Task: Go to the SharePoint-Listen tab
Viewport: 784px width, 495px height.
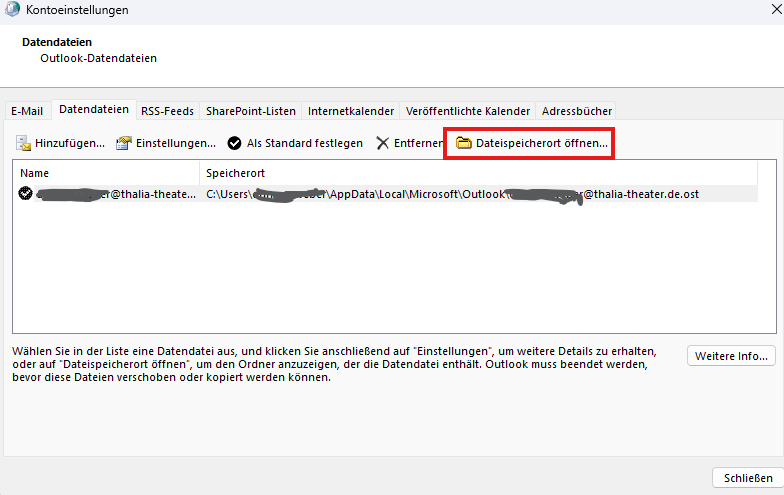Action: [x=251, y=111]
